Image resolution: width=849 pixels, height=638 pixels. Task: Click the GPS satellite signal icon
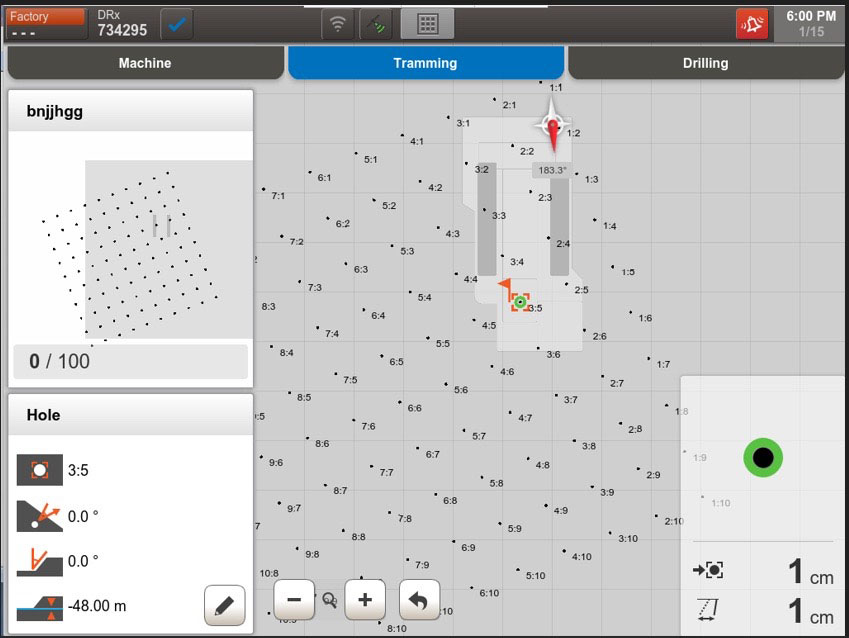(377, 23)
